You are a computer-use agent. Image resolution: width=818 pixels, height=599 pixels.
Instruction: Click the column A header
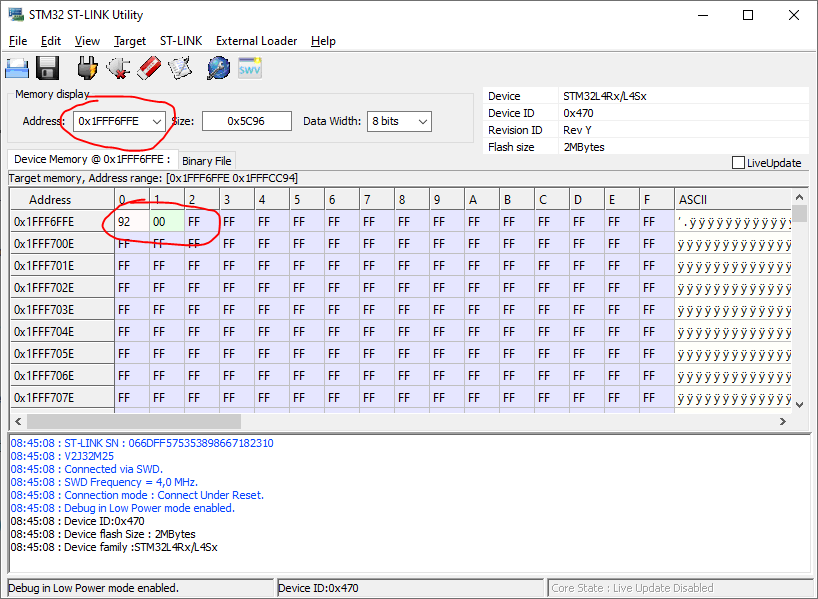482,200
